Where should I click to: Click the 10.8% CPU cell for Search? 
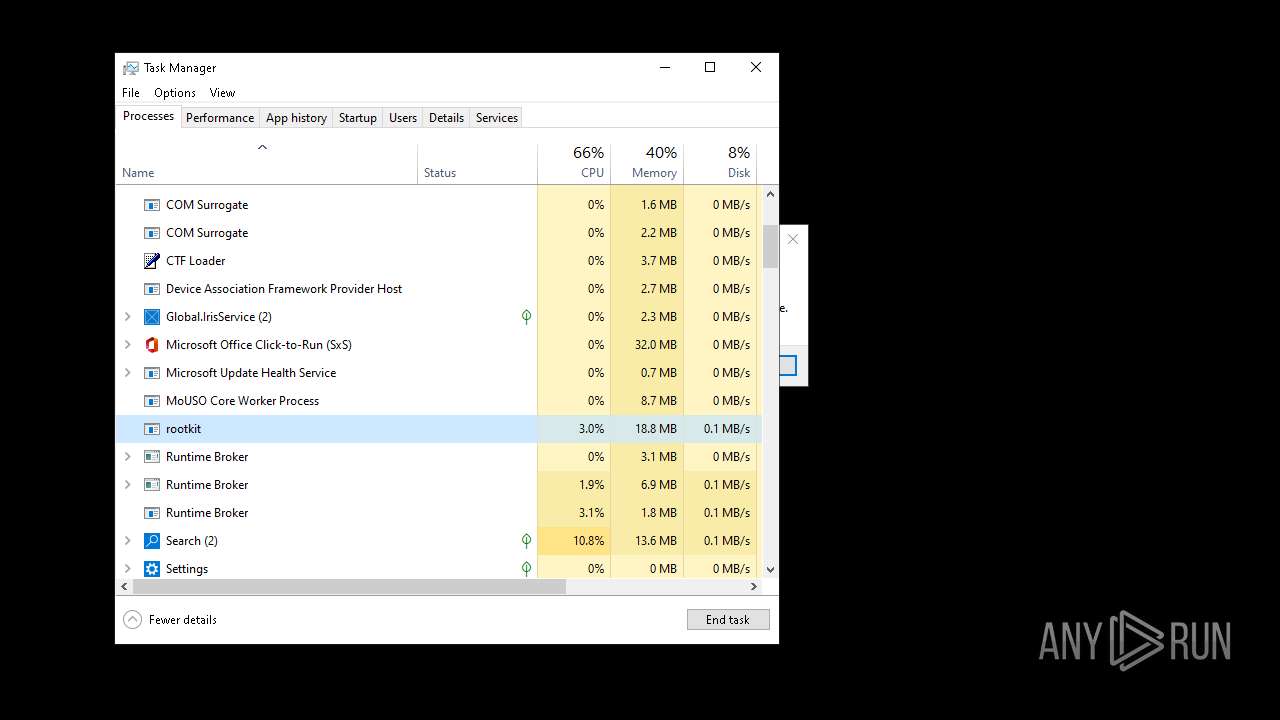574,541
